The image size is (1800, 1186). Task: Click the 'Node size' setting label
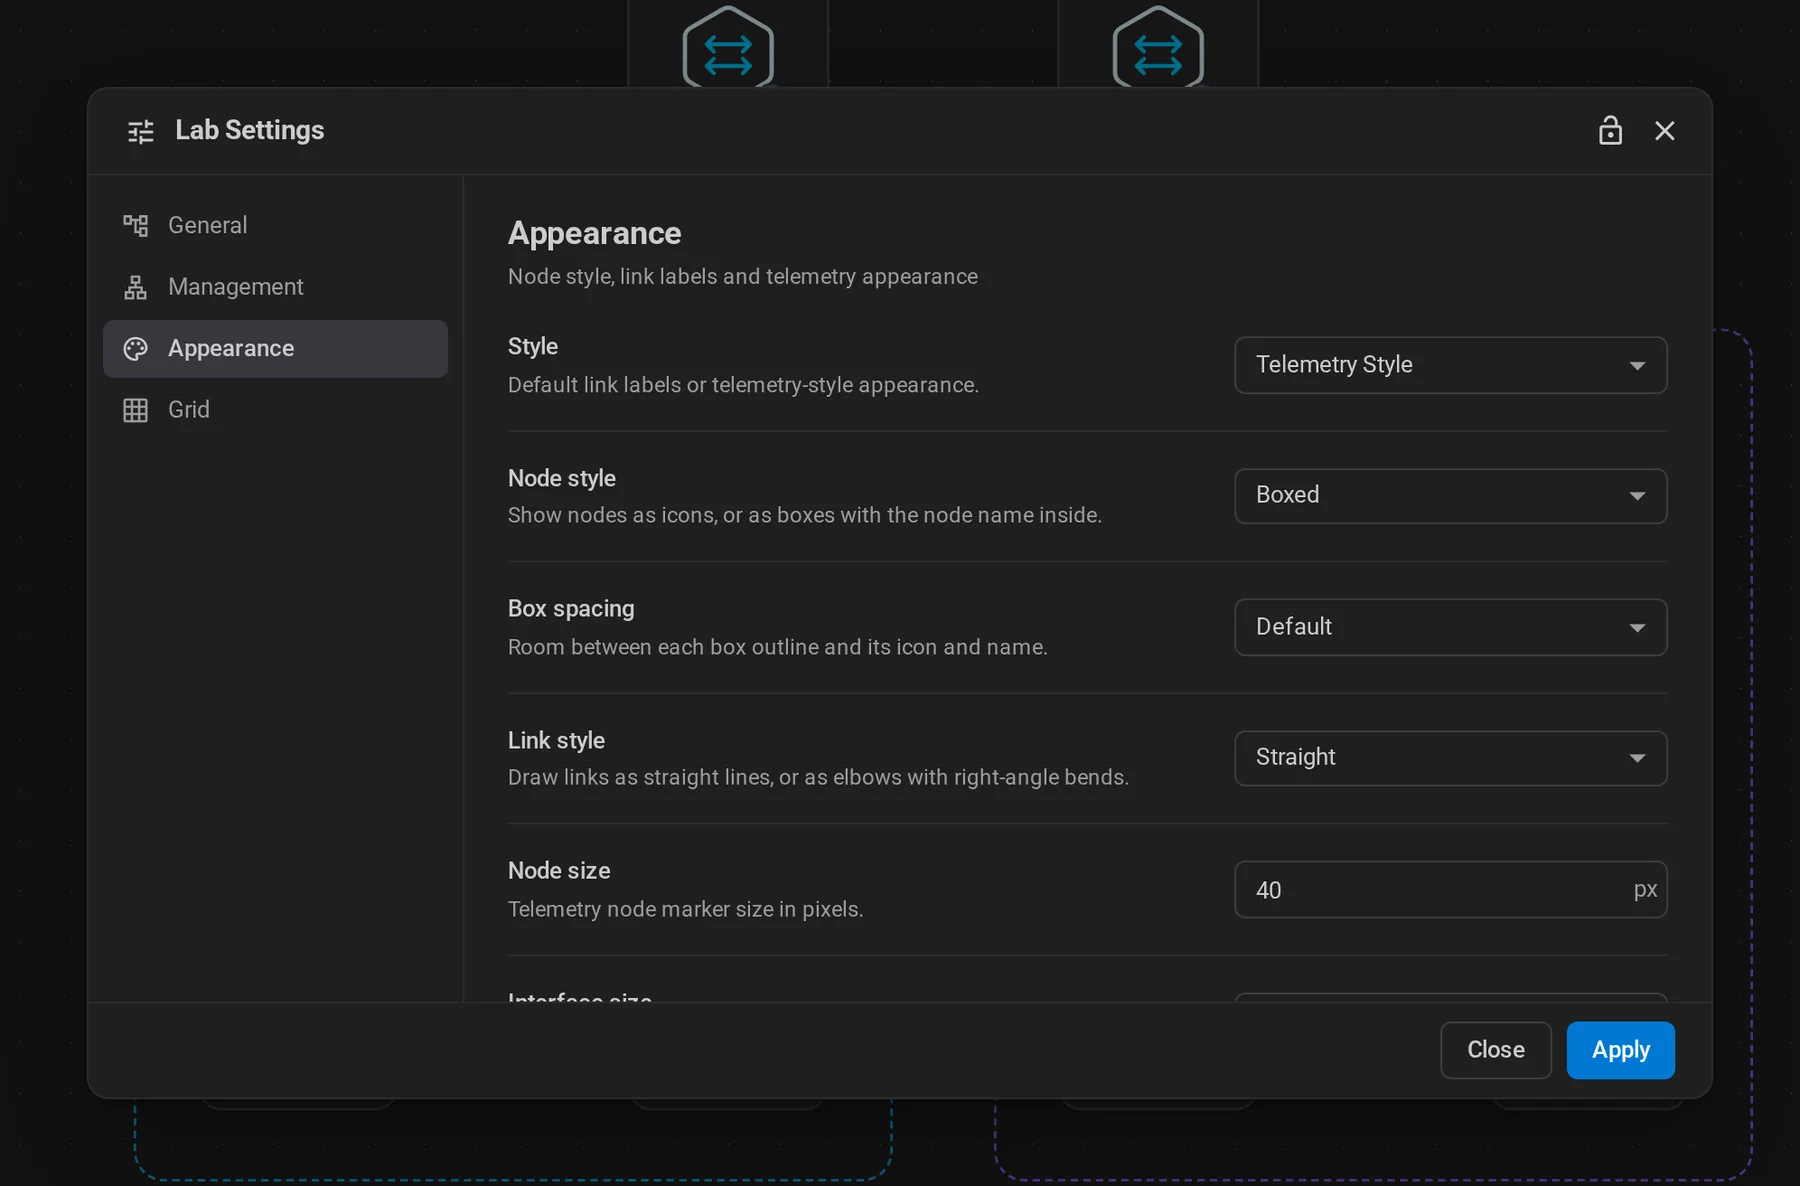559,871
